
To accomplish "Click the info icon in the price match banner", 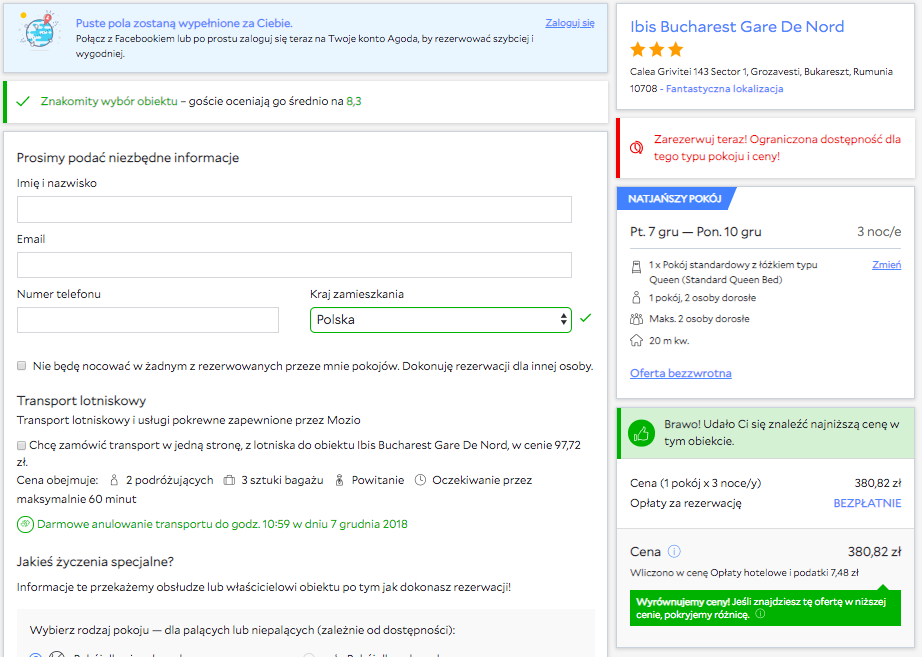I will [x=760, y=614].
